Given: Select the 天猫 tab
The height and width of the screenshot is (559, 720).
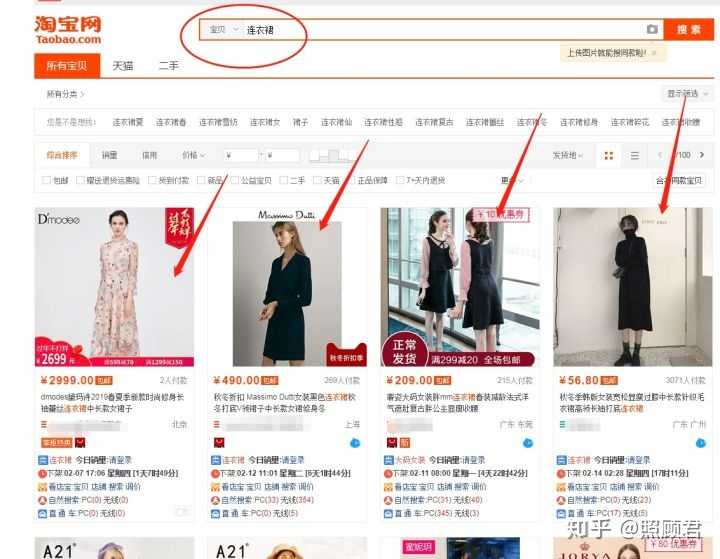Looking at the screenshot, I should tap(123, 66).
